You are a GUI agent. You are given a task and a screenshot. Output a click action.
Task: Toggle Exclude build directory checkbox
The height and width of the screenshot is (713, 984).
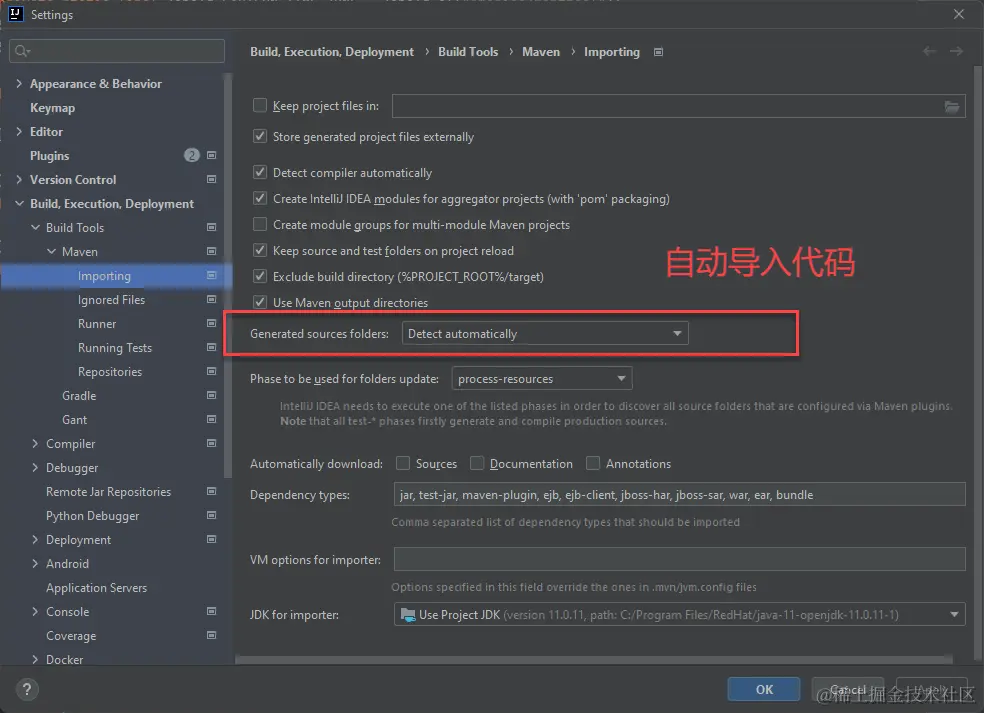point(259,276)
